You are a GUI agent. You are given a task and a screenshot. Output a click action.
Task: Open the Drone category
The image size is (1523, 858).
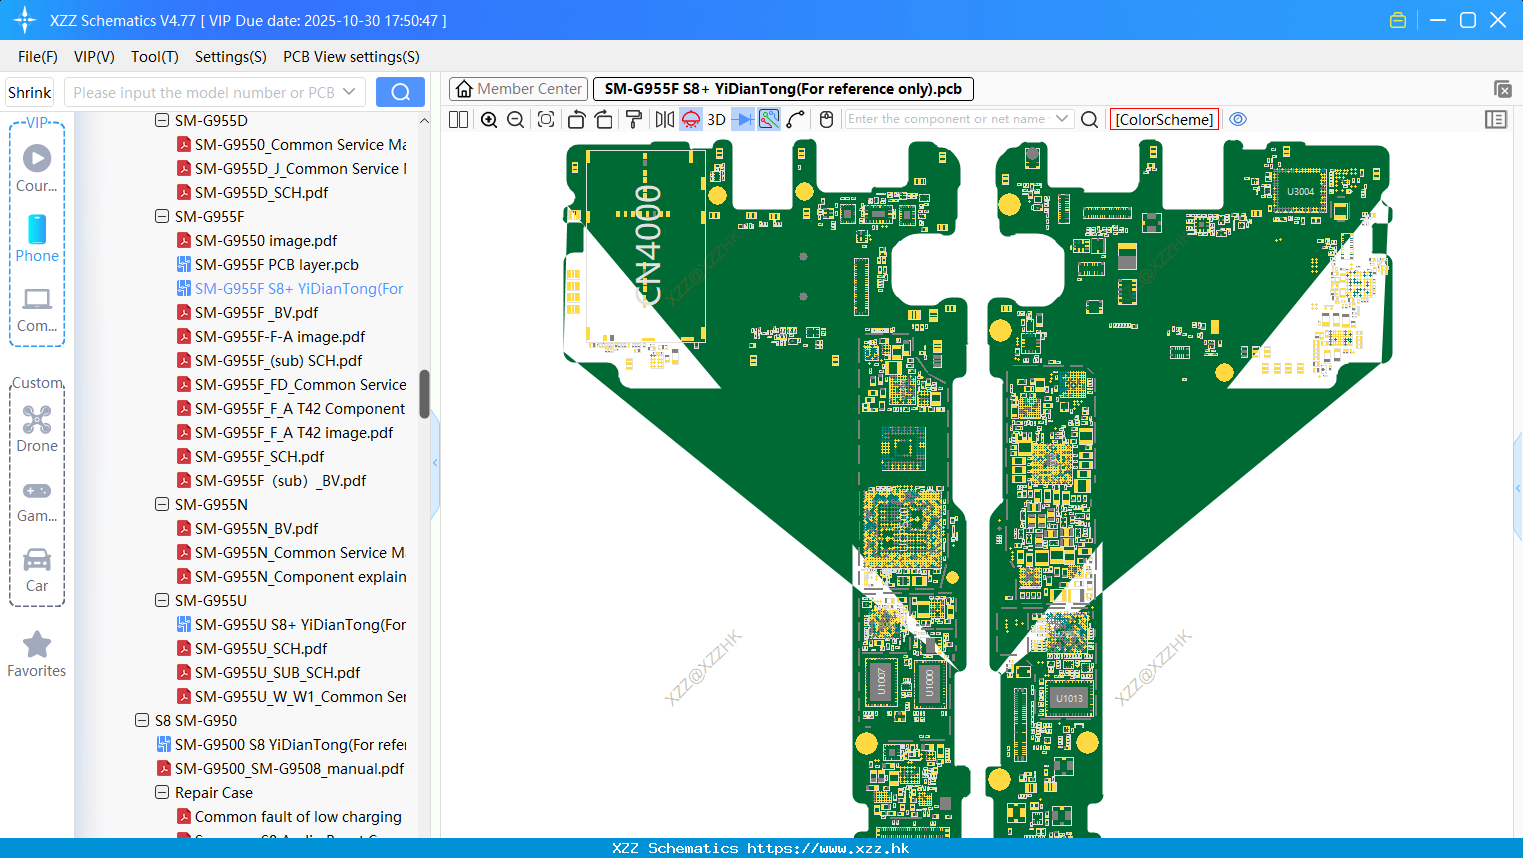(37, 428)
